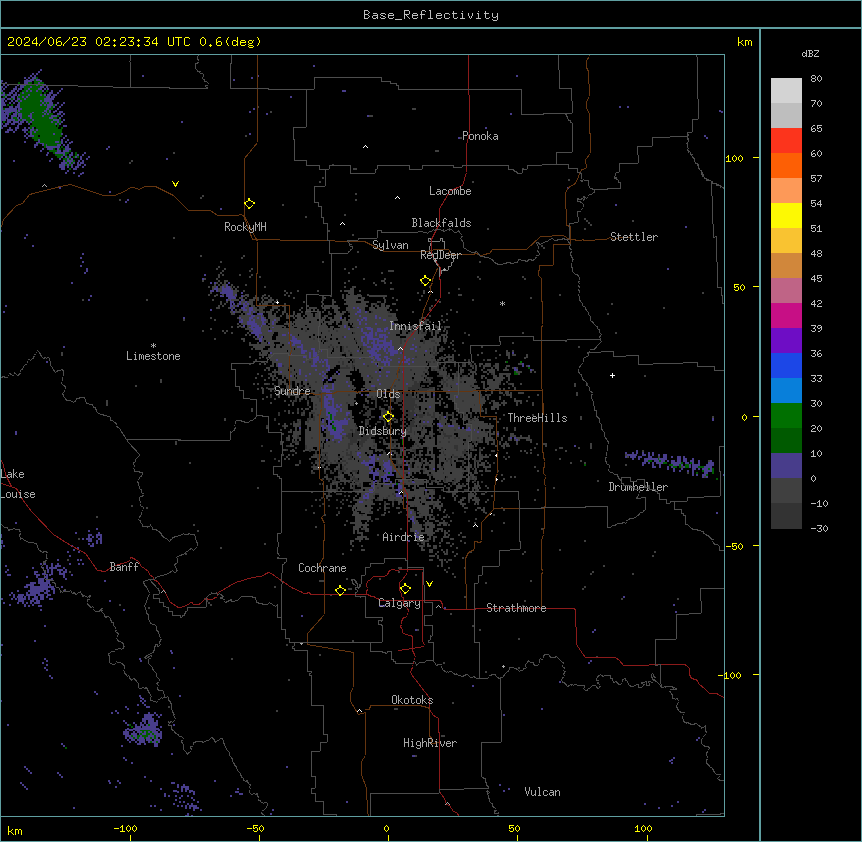The image size is (862, 842).
Task: Click the Sylvan label
Action: [x=390, y=245]
